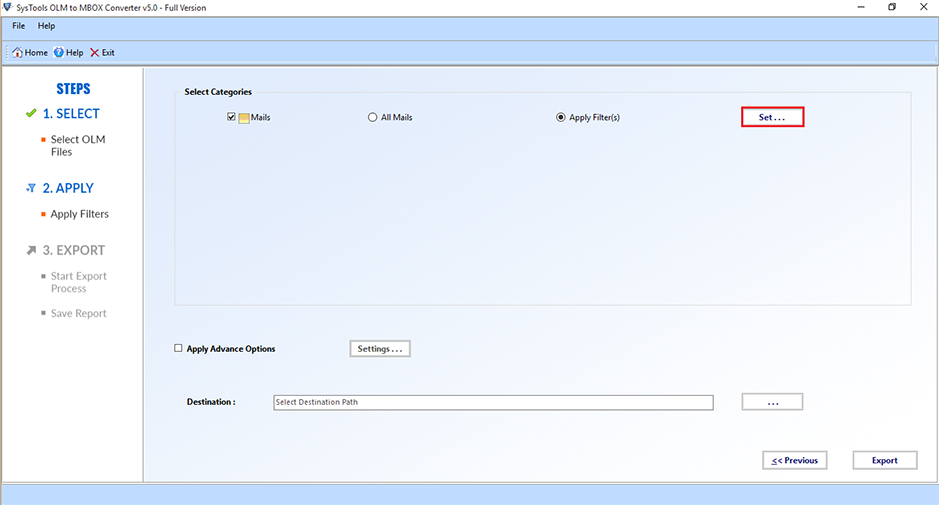Click the green checkmark beside 1. SELECT
Image resolution: width=939 pixels, height=505 pixels.
tap(31, 114)
